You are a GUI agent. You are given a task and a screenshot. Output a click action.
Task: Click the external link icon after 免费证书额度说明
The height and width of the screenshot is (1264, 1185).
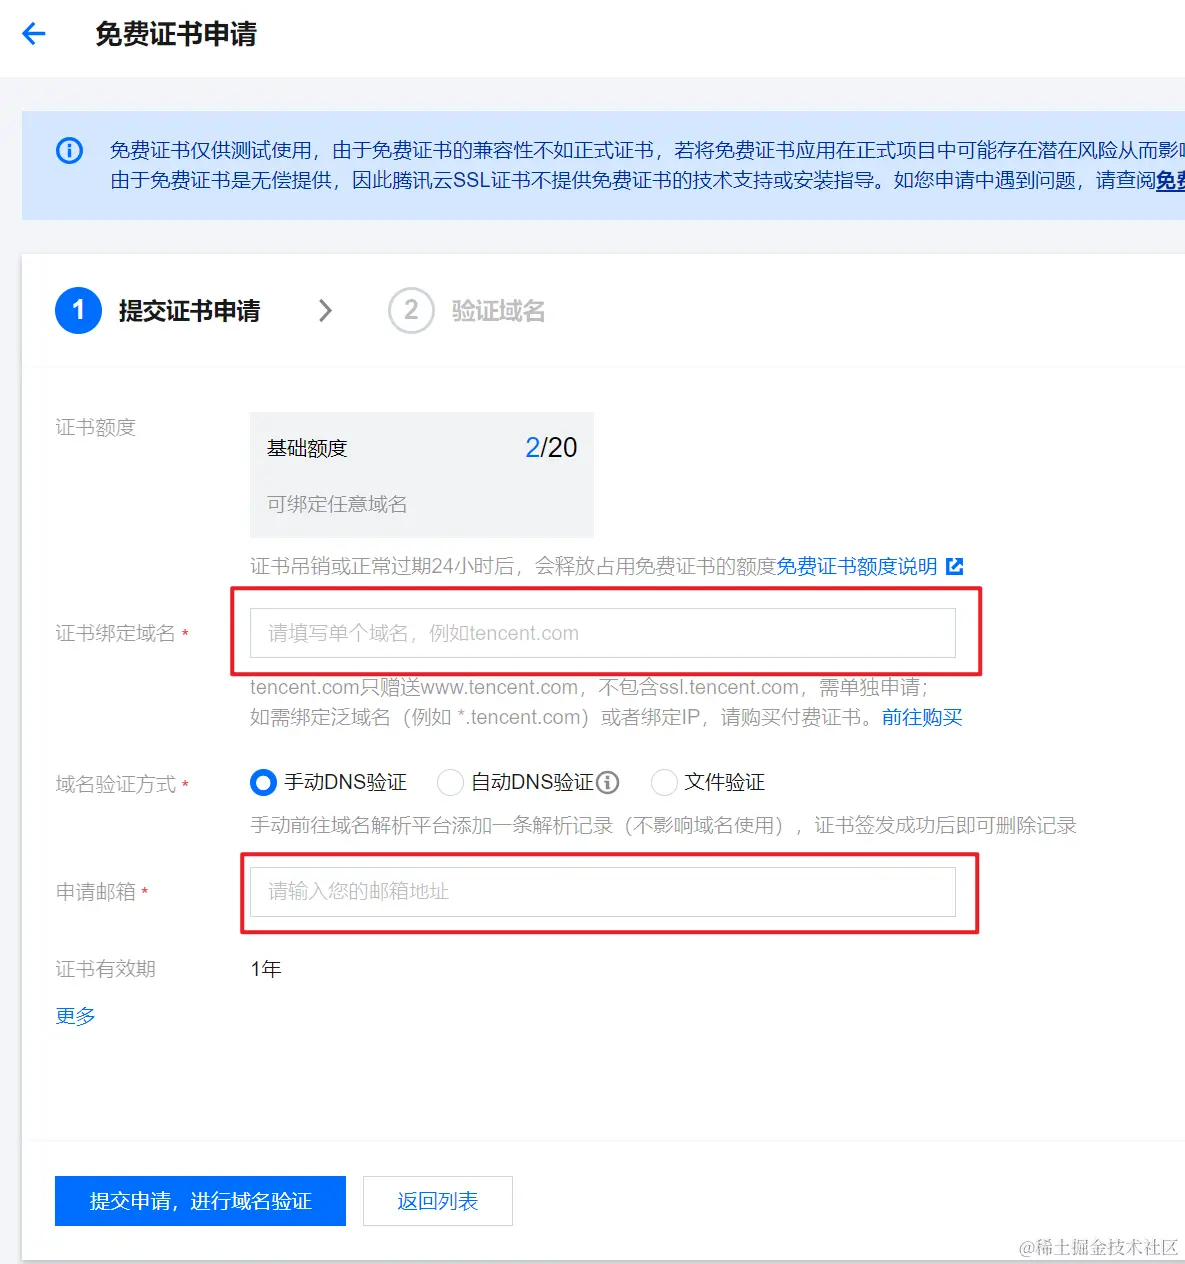coord(955,566)
